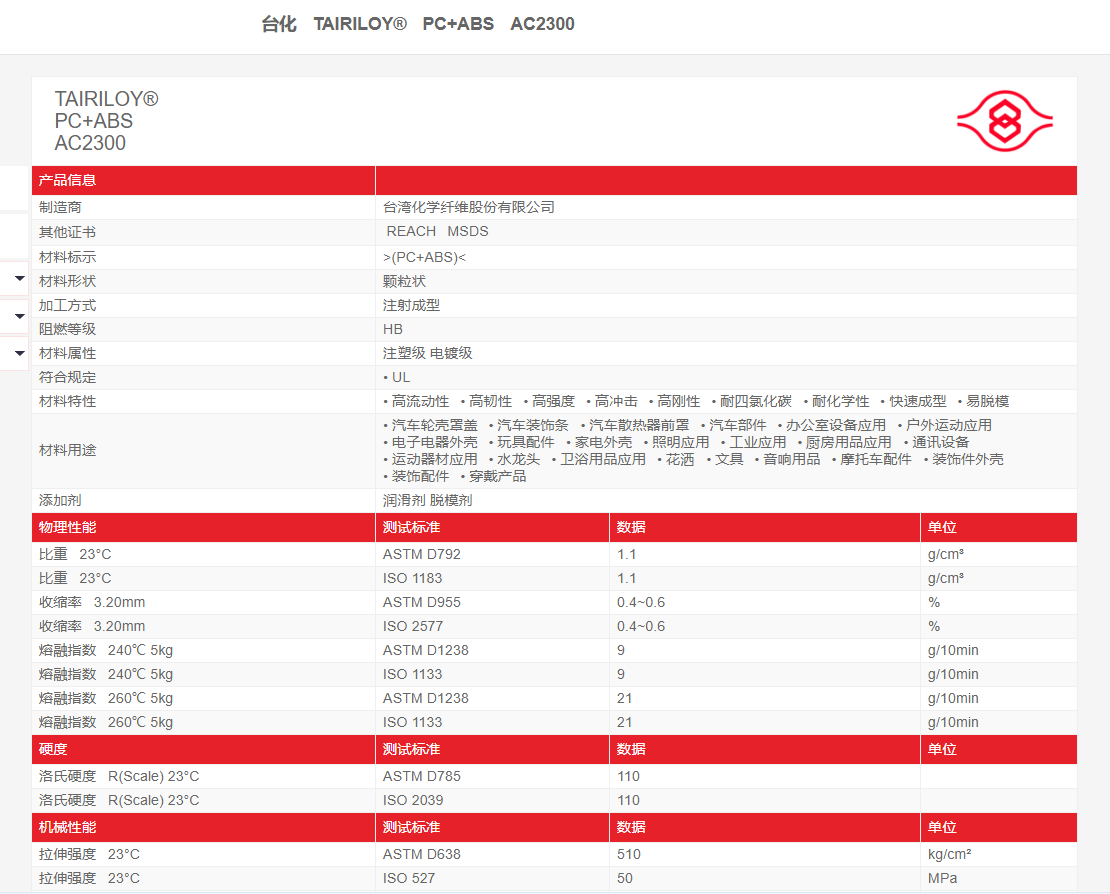
Task: Expand the first left-side dropdown arrow
Action: click(20, 278)
